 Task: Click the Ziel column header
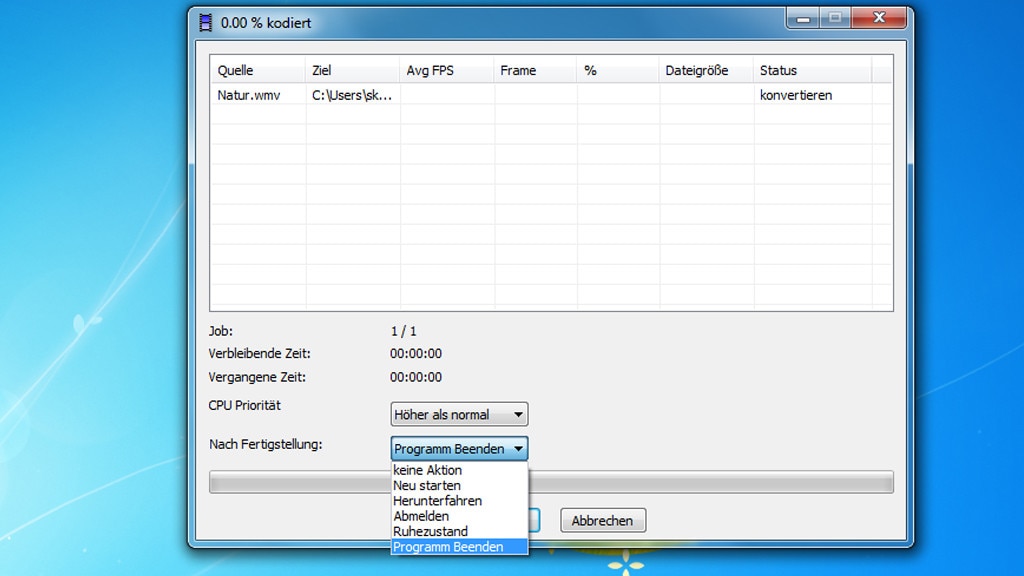(x=352, y=70)
